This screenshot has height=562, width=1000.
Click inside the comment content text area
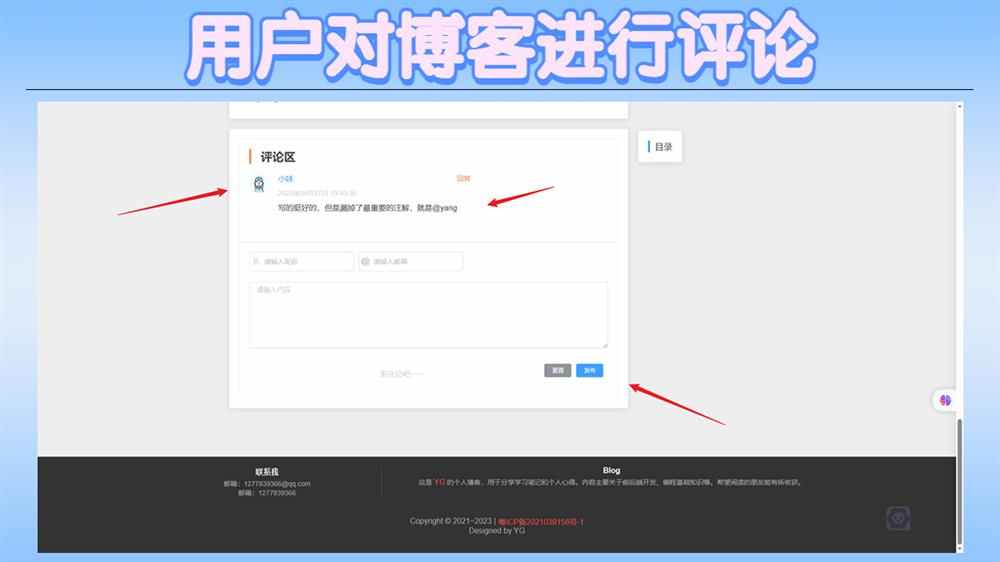428,315
